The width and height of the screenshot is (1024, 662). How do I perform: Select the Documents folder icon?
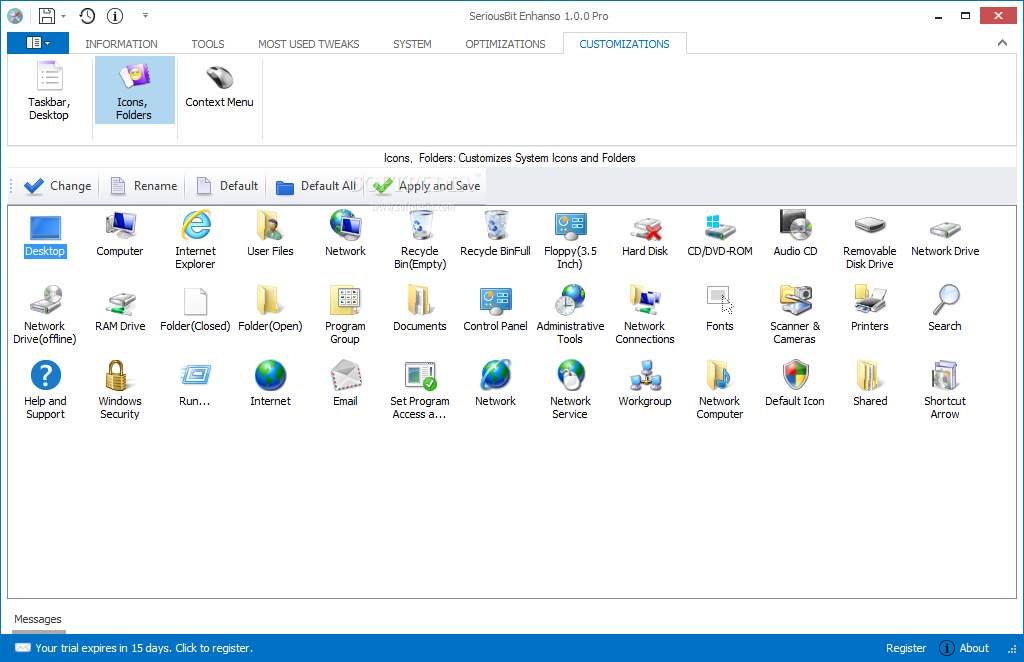tap(420, 310)
